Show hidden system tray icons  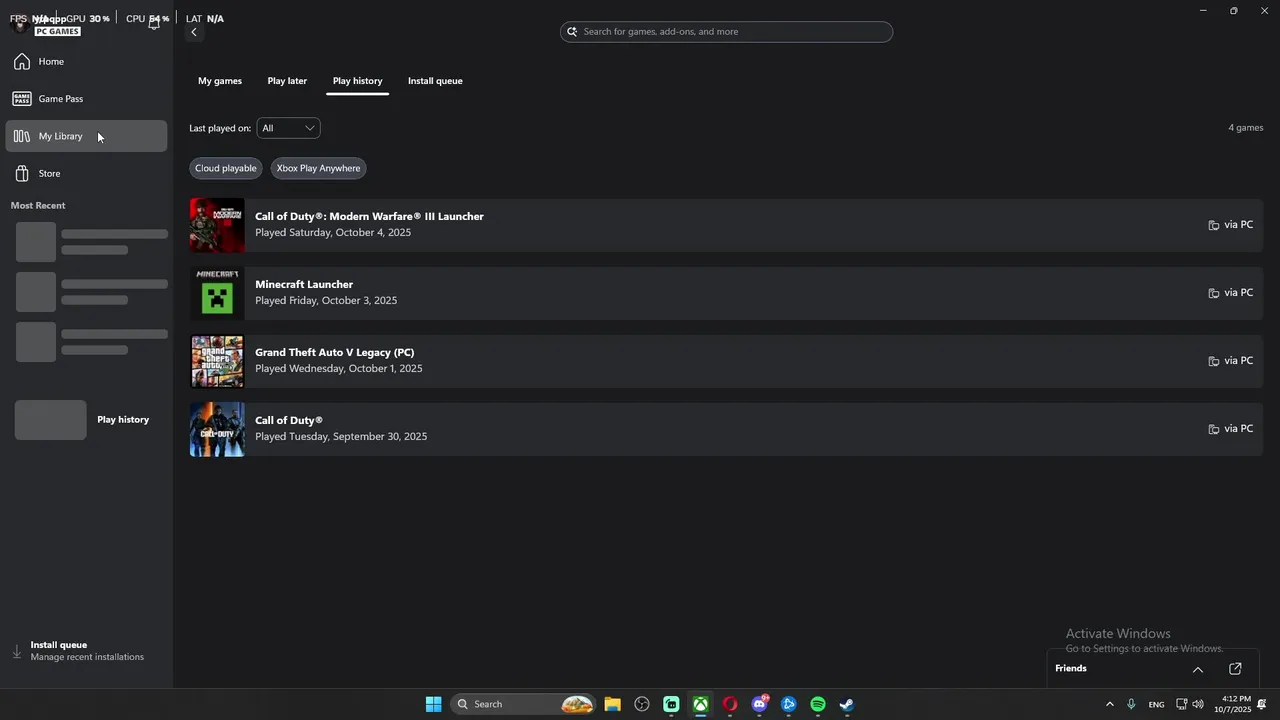(x=1109, y=704)
